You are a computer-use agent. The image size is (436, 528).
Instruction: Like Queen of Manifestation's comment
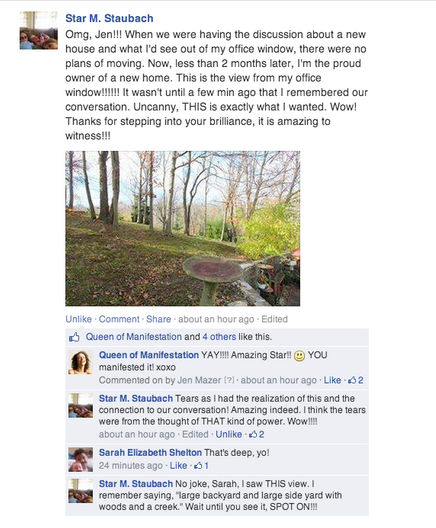pyautogui.click(x=332, y=380)
